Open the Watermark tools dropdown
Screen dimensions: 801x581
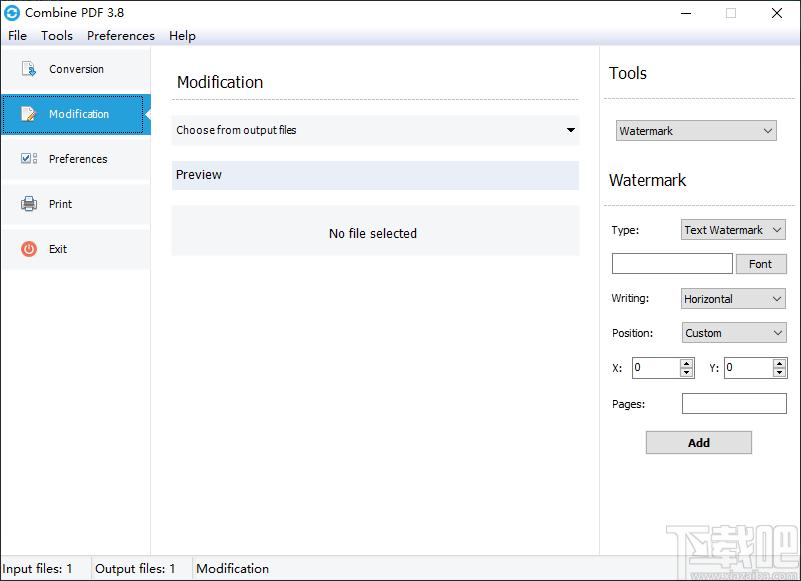(696, 131)
